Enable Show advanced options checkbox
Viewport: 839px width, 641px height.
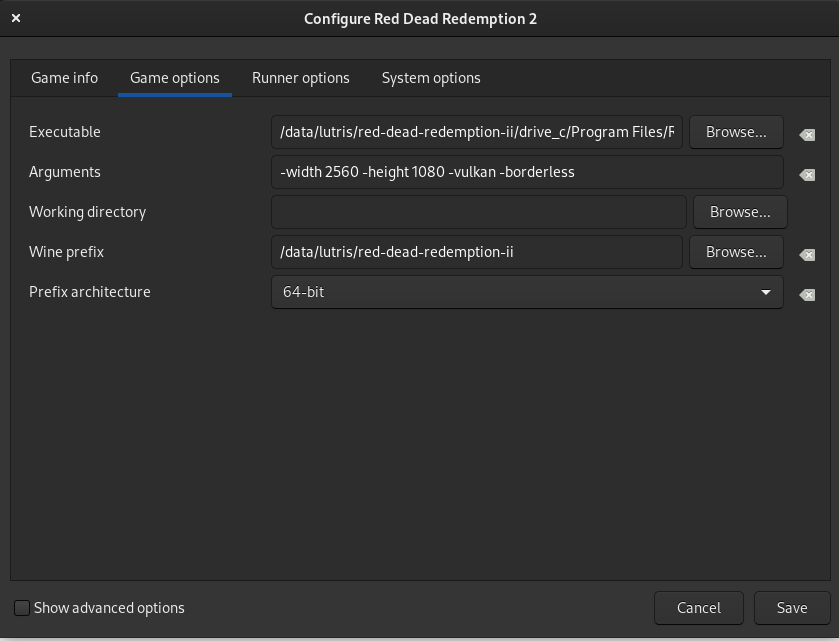click(22, 608)
